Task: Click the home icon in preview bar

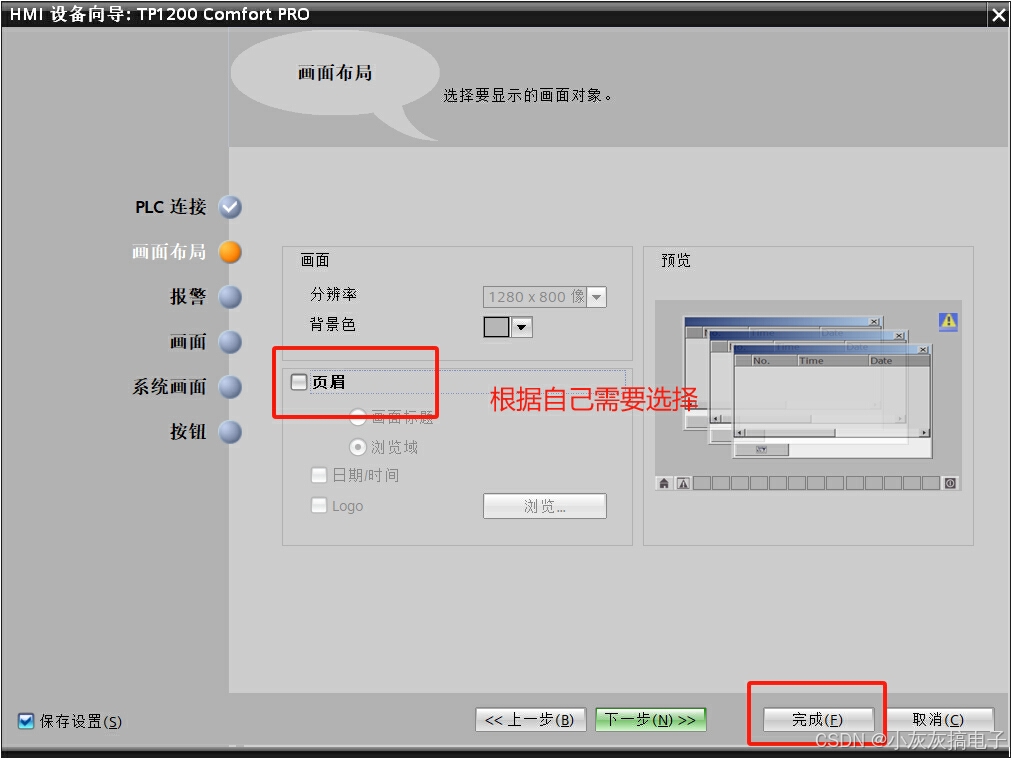Action: [663, 483]
